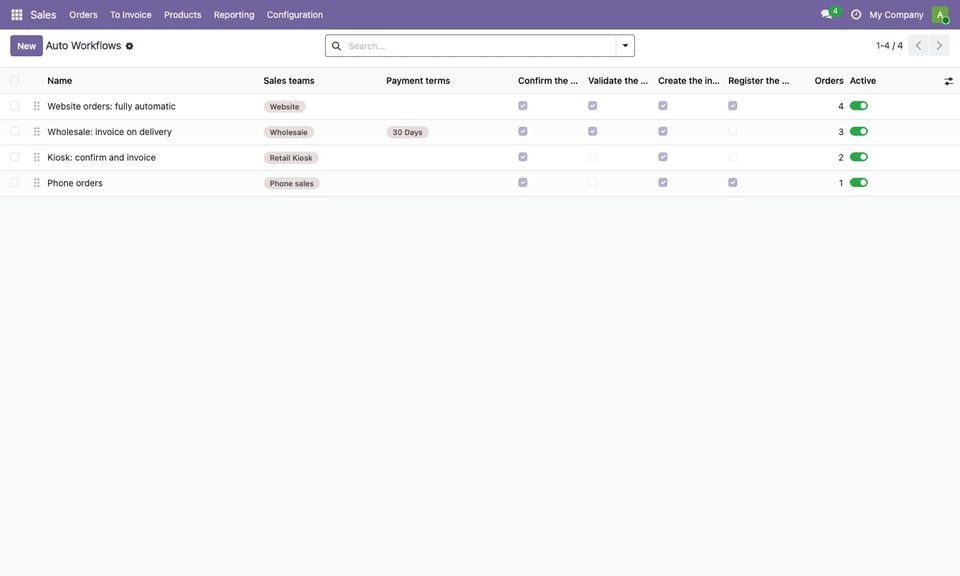Grab the drag handle for Kiosk row

[x=37, y=157]
